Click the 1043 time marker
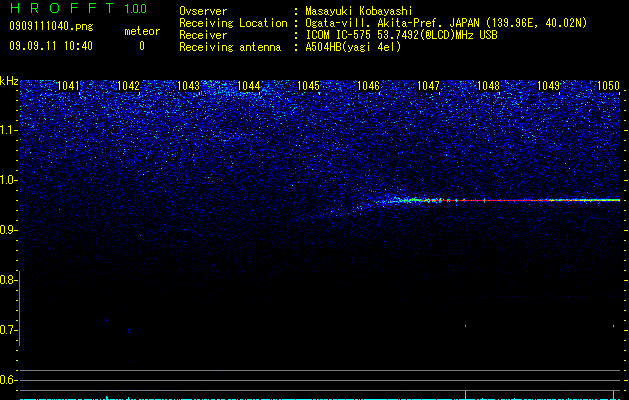 click(189, 86)
